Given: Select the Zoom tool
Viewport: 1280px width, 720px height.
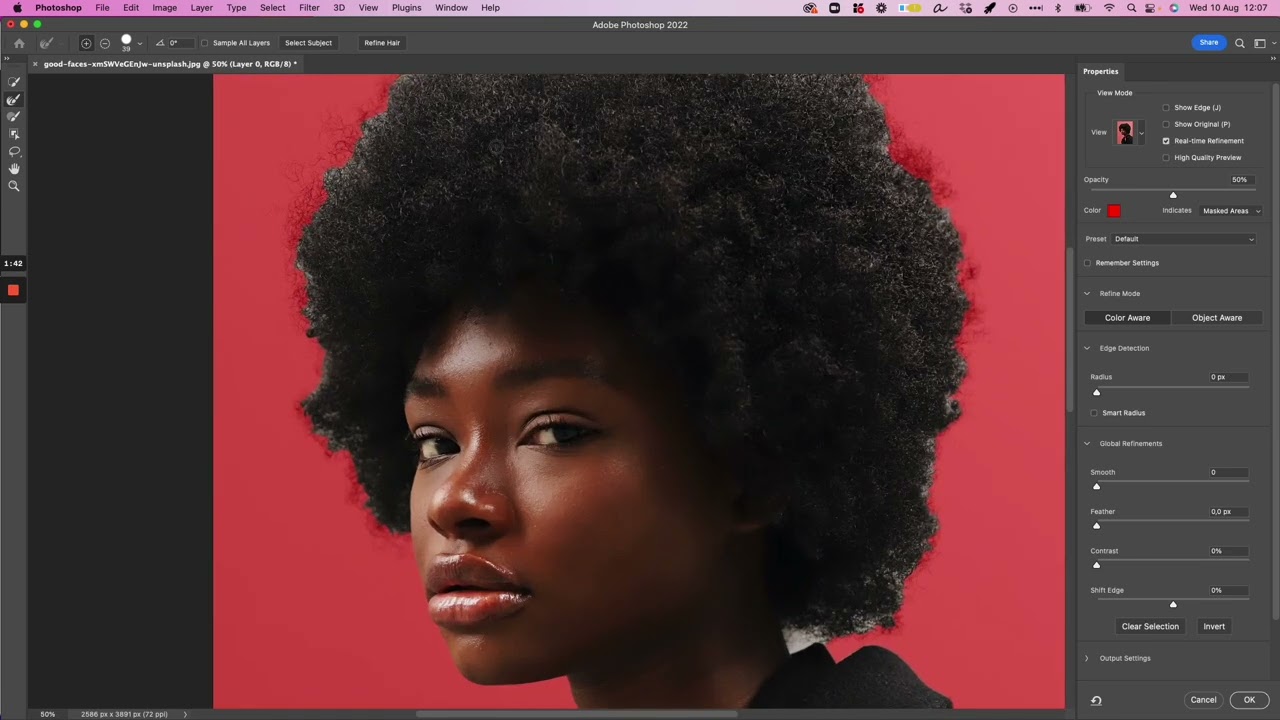Looking at the screenshot, I should coord(14,186).
